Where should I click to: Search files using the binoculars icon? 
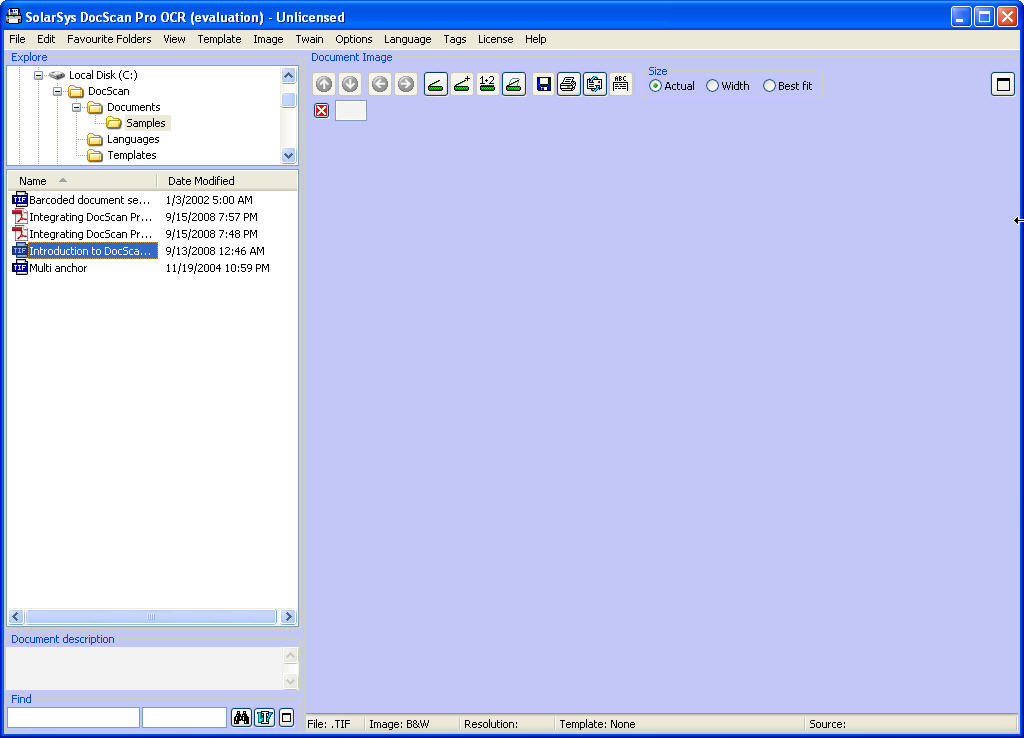(x=241, y=717)
